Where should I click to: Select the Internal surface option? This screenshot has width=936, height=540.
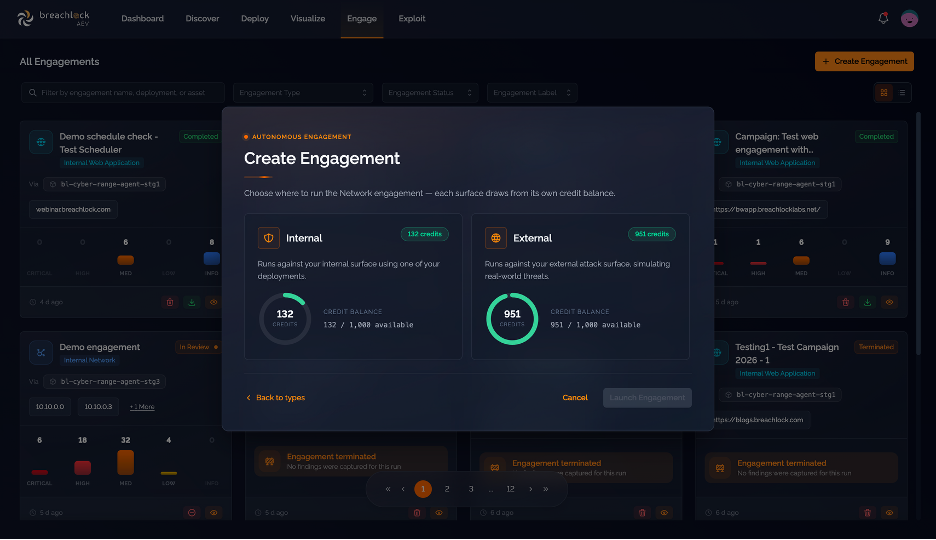(353, 286)
